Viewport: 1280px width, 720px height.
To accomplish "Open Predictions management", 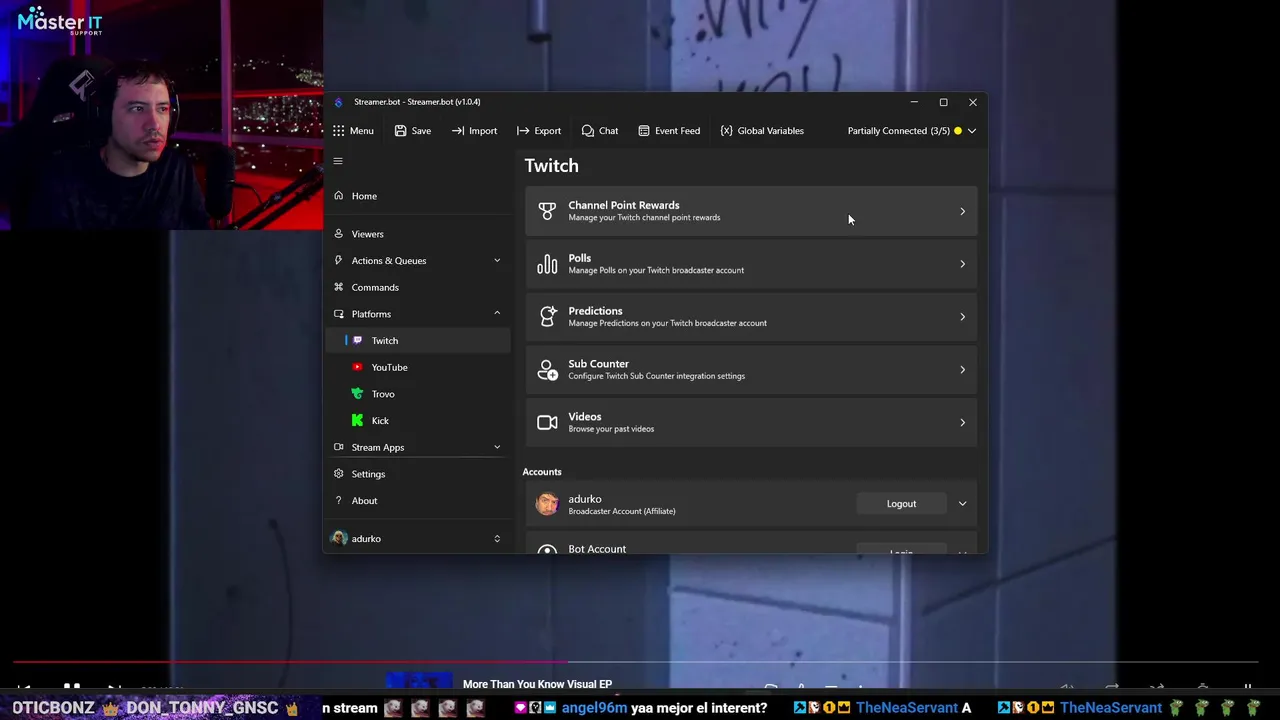I will (x=751, y=317).
